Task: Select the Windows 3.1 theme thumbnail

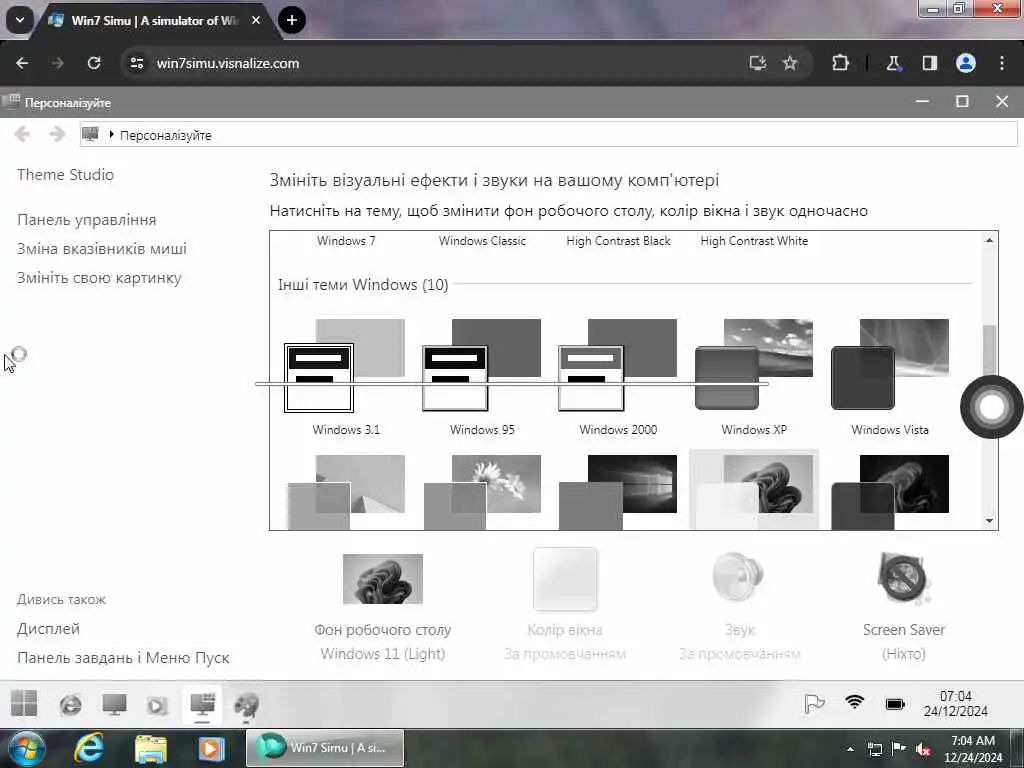Action: [x=345, y=365]
